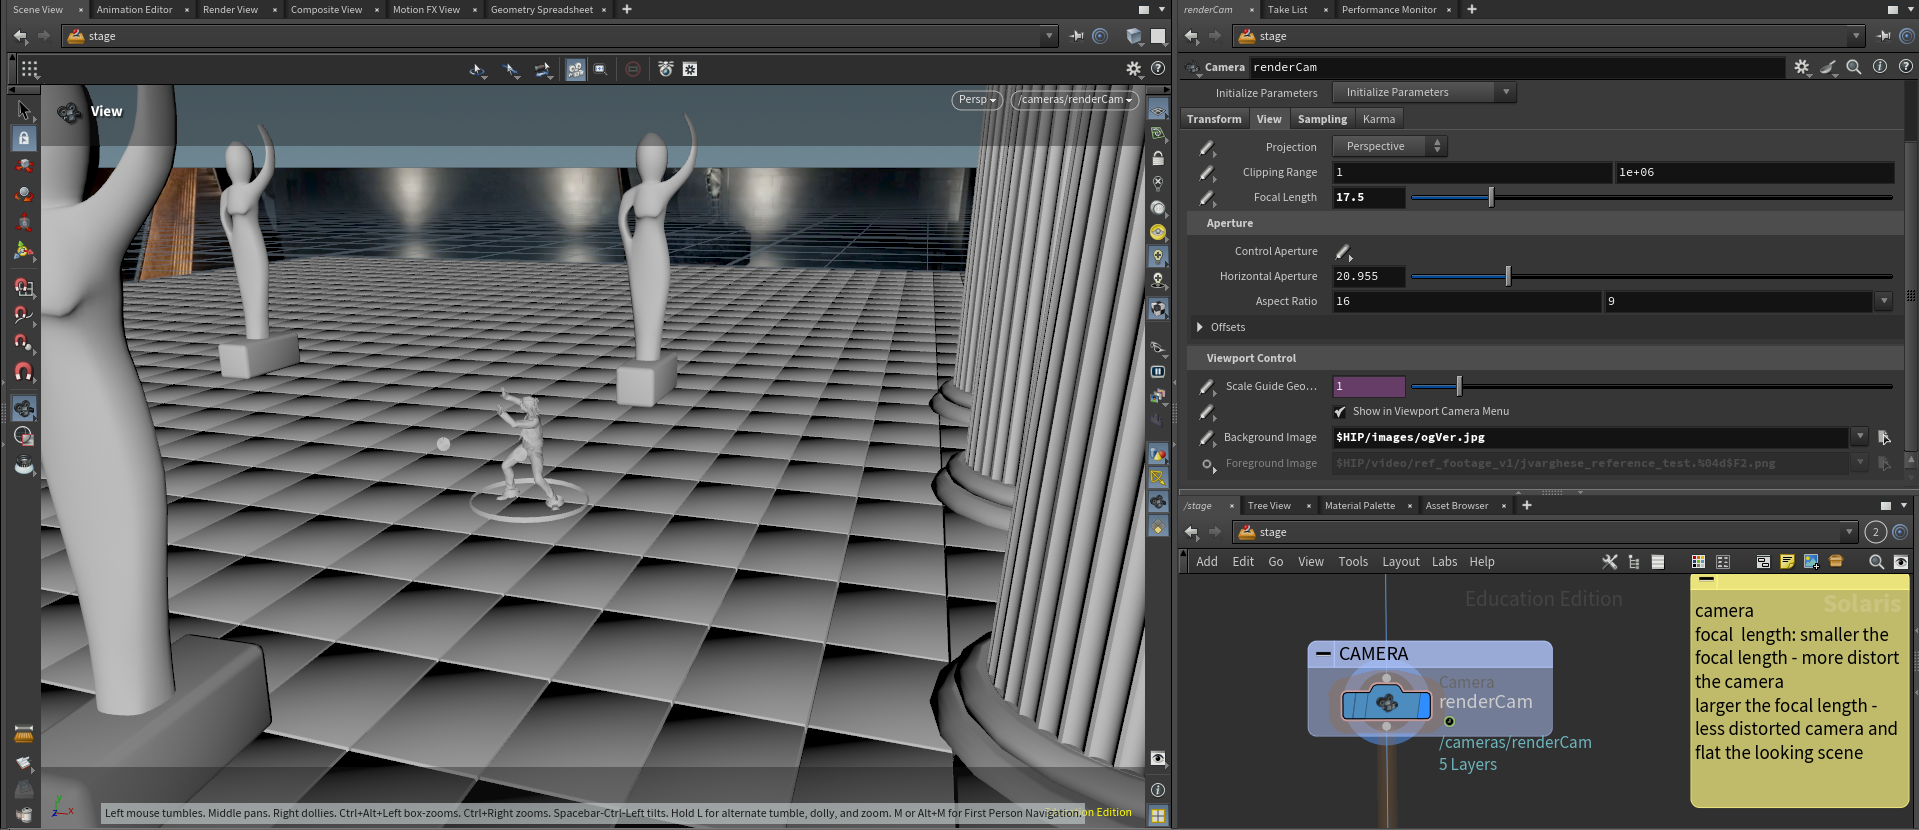The image size is (1919, 830).
Task: Select the arrow Select tool in left toolbar
Action: 24,110
